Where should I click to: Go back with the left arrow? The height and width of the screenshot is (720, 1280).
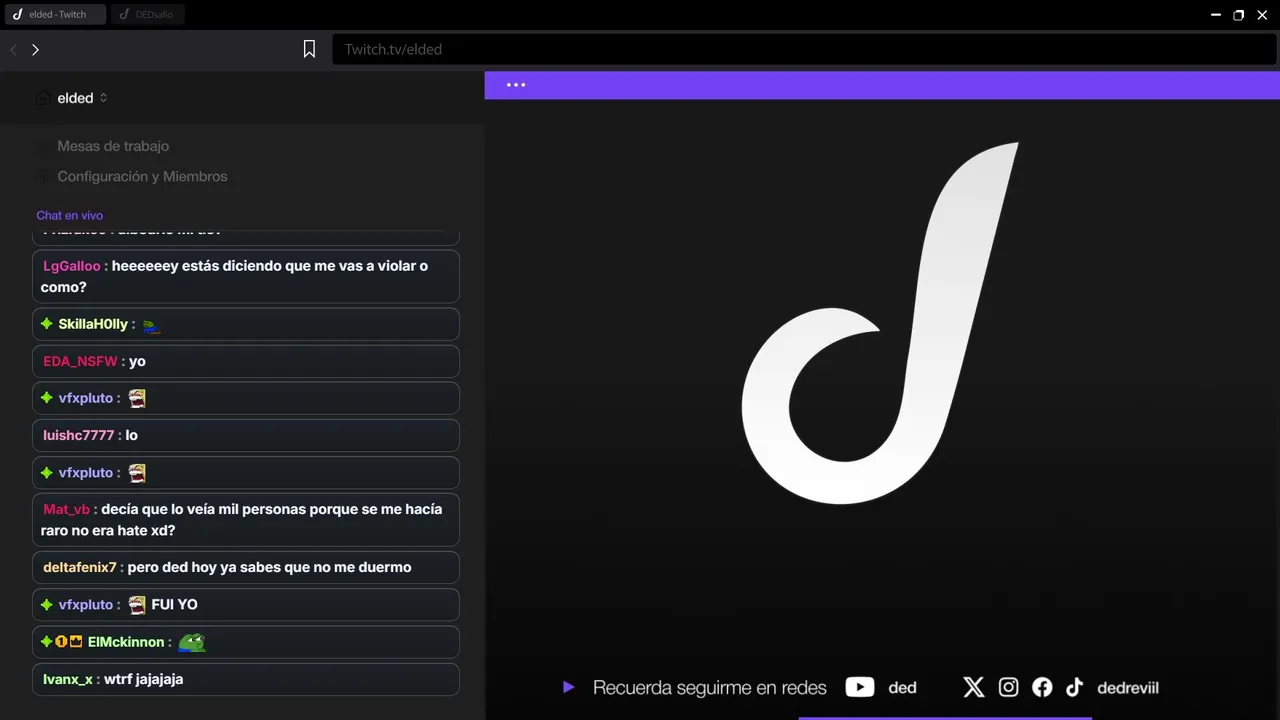(13, 49)
